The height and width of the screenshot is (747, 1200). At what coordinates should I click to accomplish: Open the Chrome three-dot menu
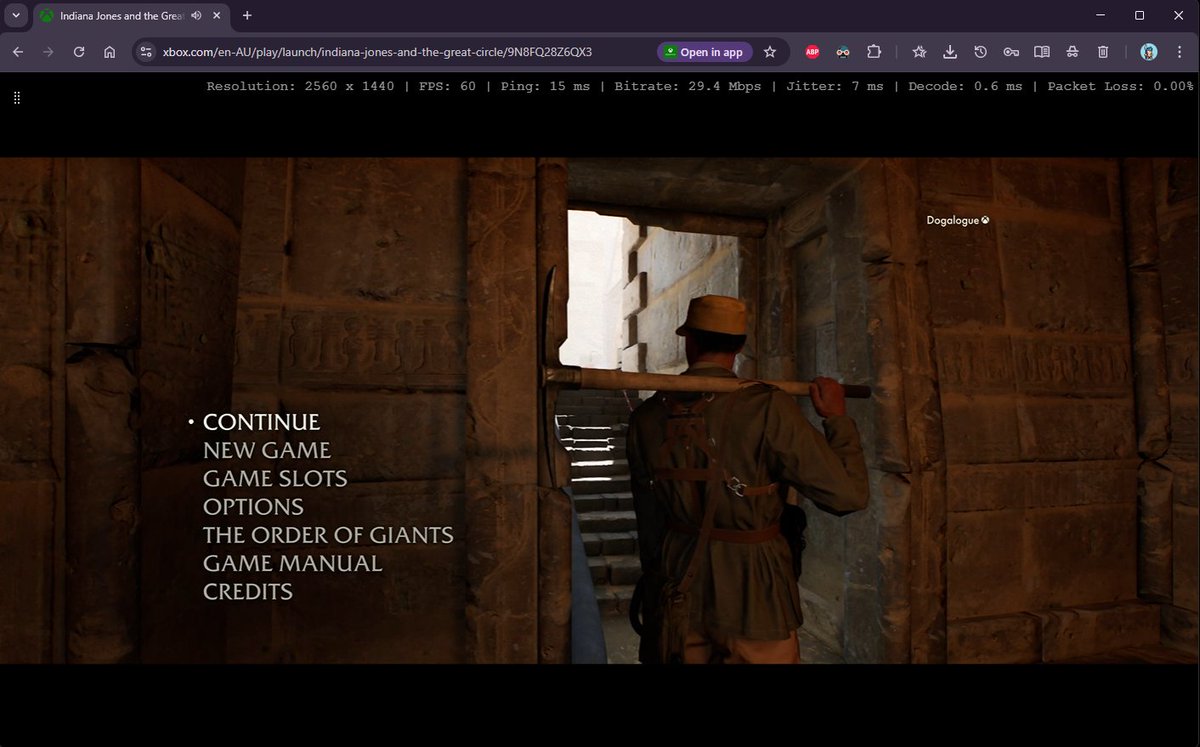click(x=1180, y=52)
